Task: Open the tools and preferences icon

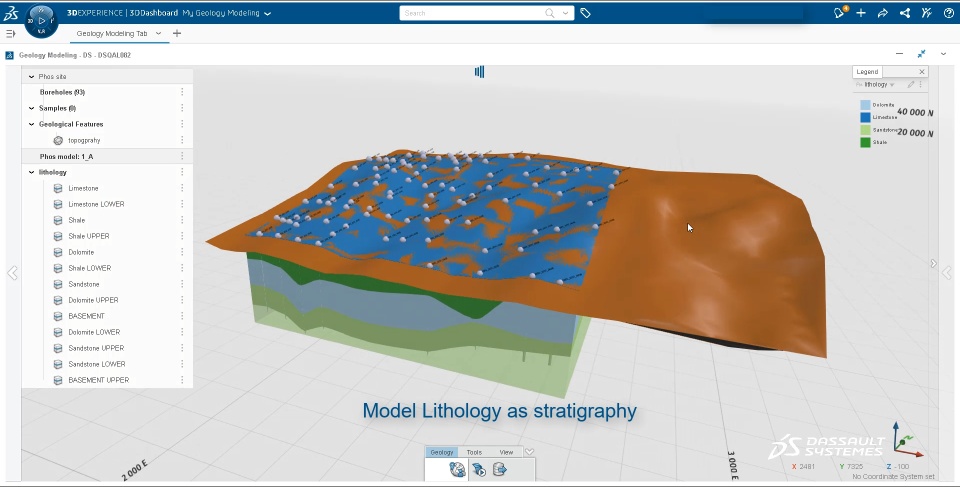Action: pos(926,13)
